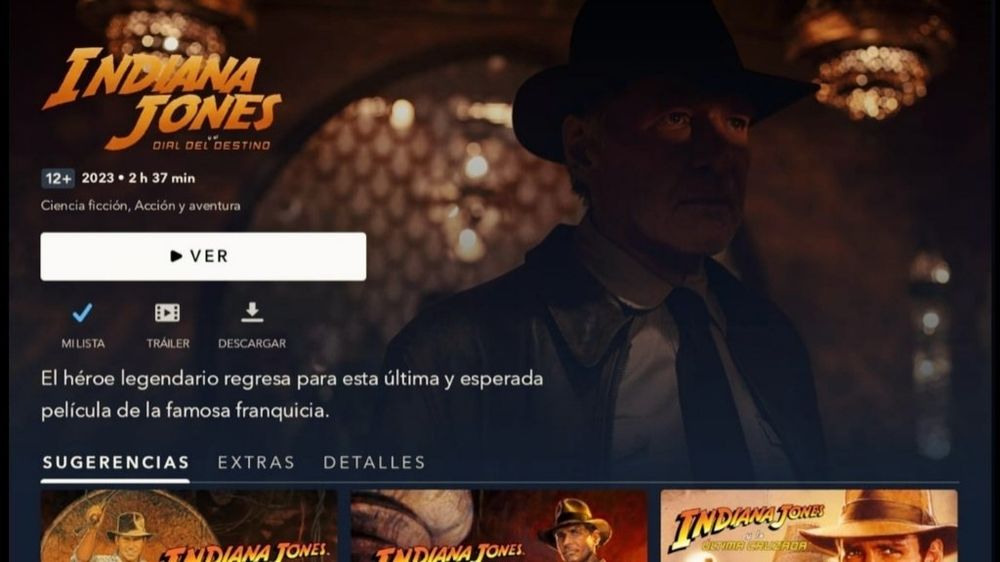Click the DESCARGAR label text
1000x562 pixels.
click(252, 343)
